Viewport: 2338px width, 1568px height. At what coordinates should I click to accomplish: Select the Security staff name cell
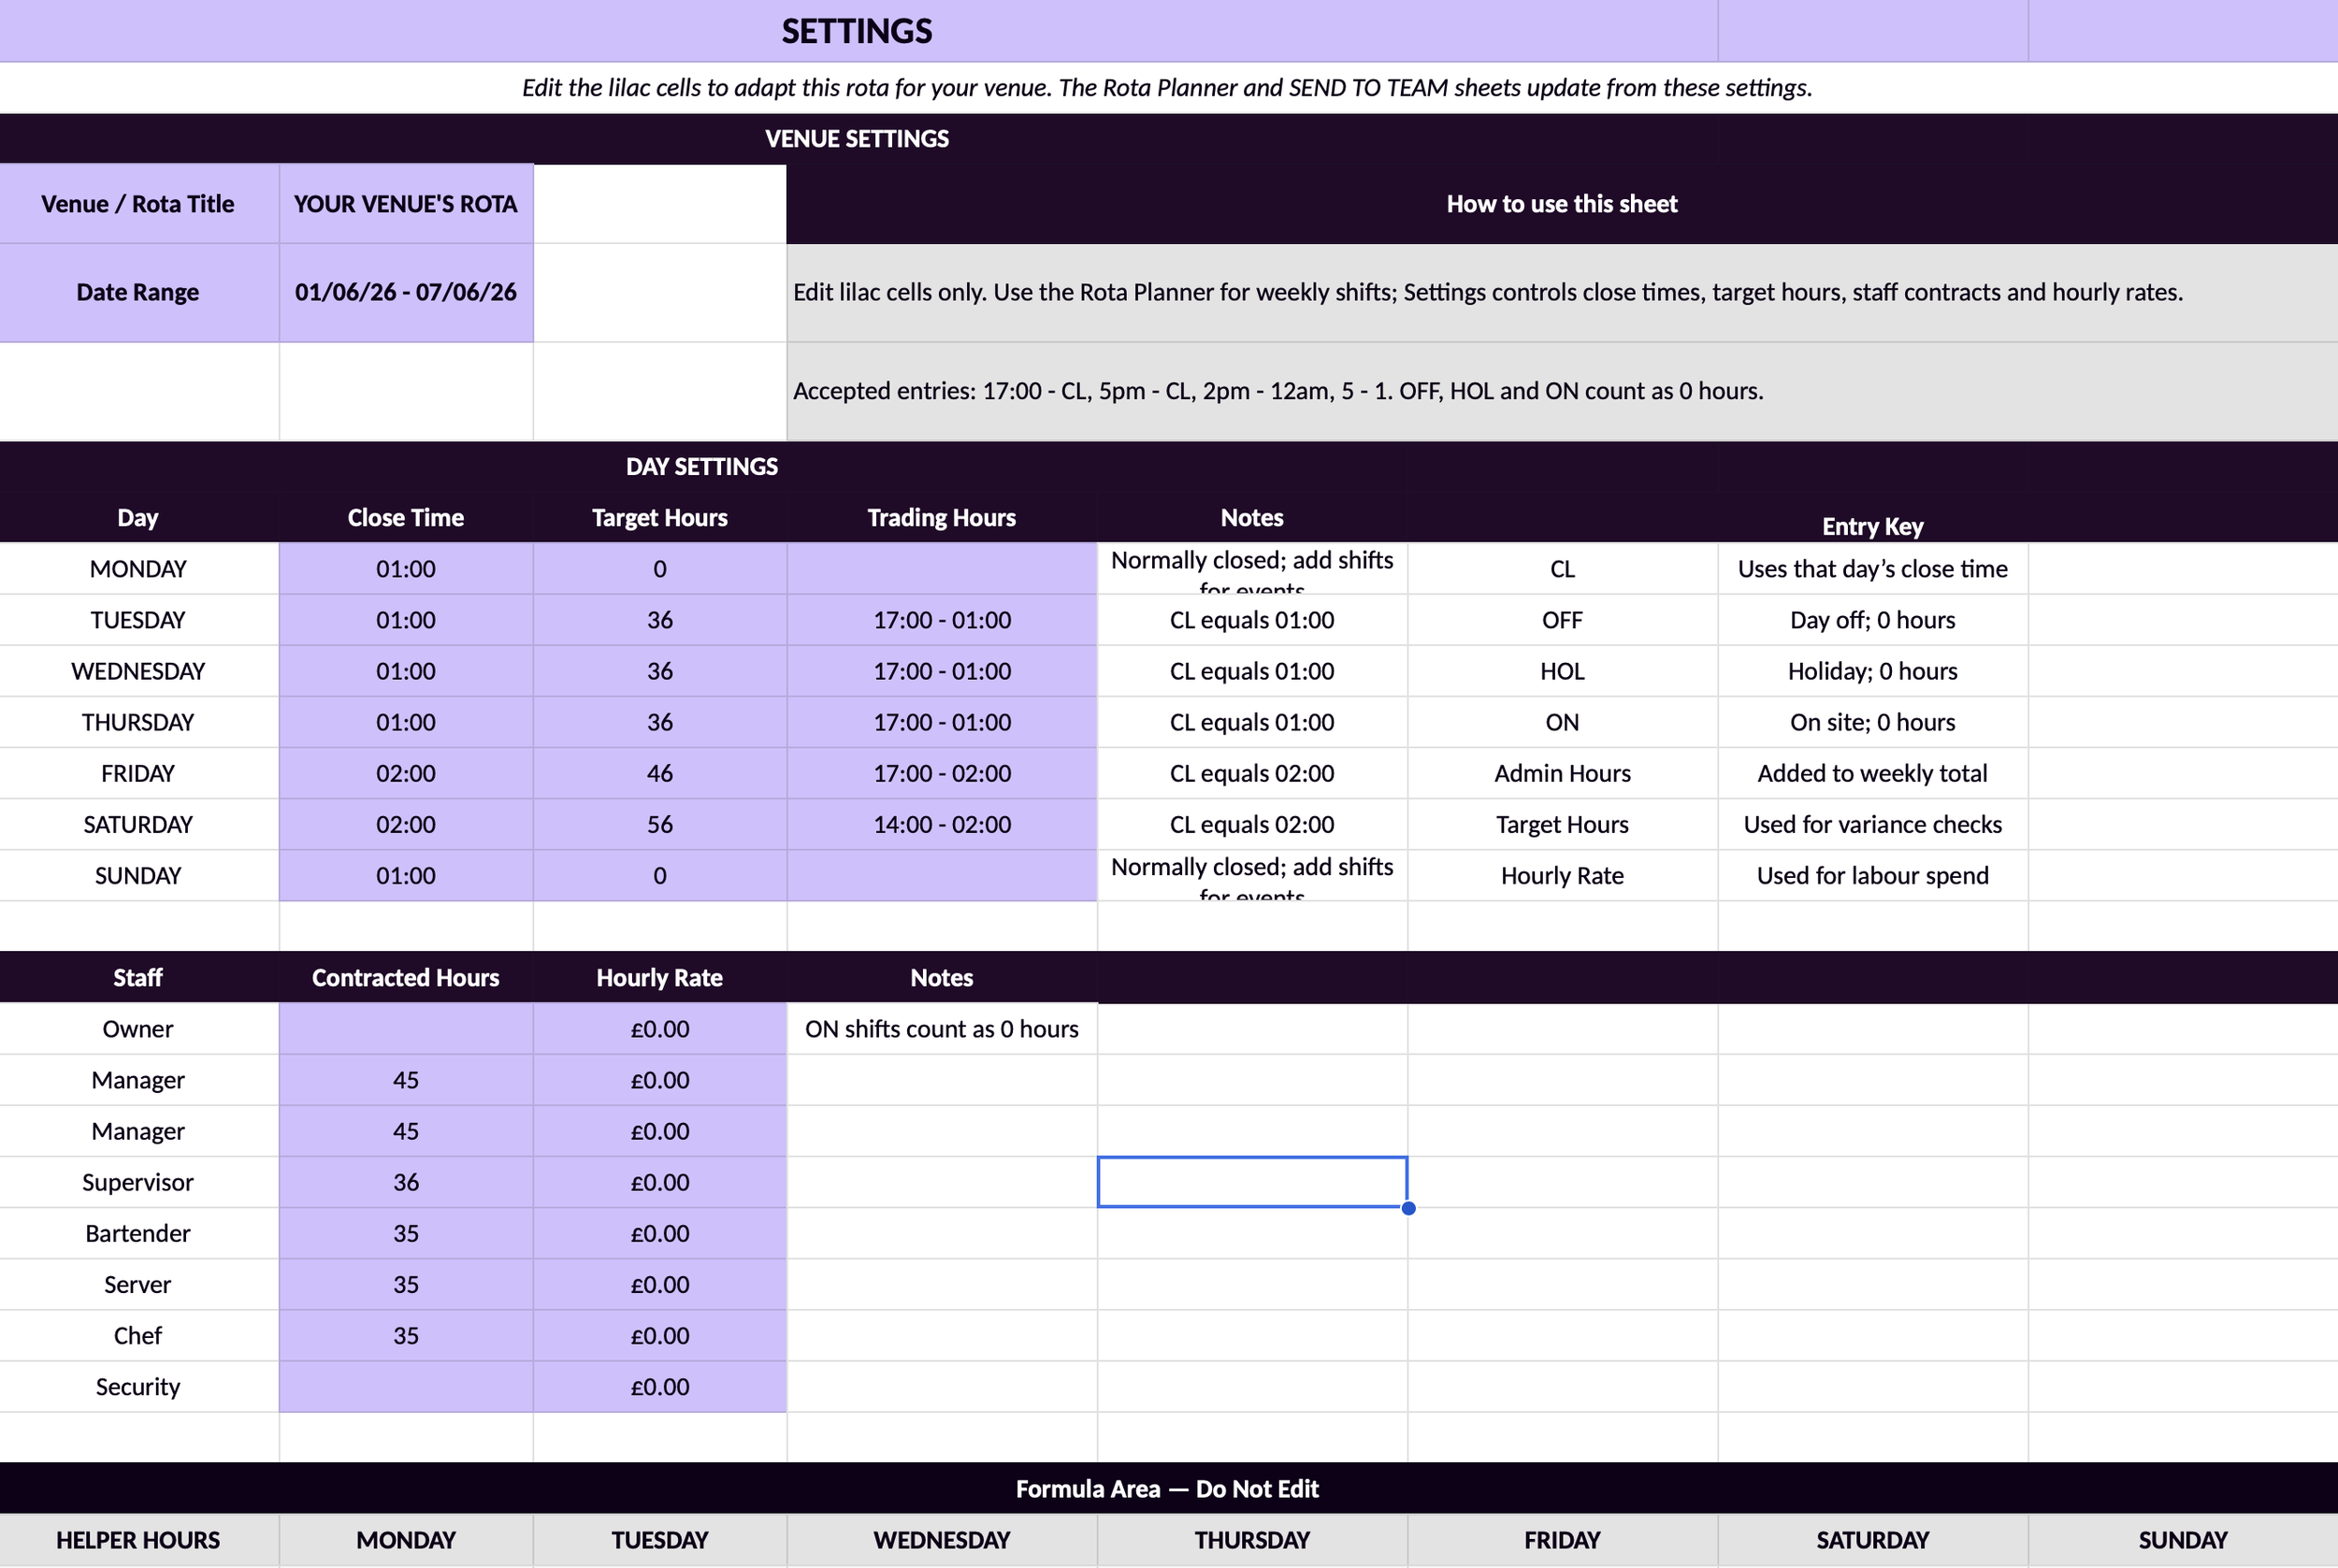pyautogui.click(x=138, y=1386)
